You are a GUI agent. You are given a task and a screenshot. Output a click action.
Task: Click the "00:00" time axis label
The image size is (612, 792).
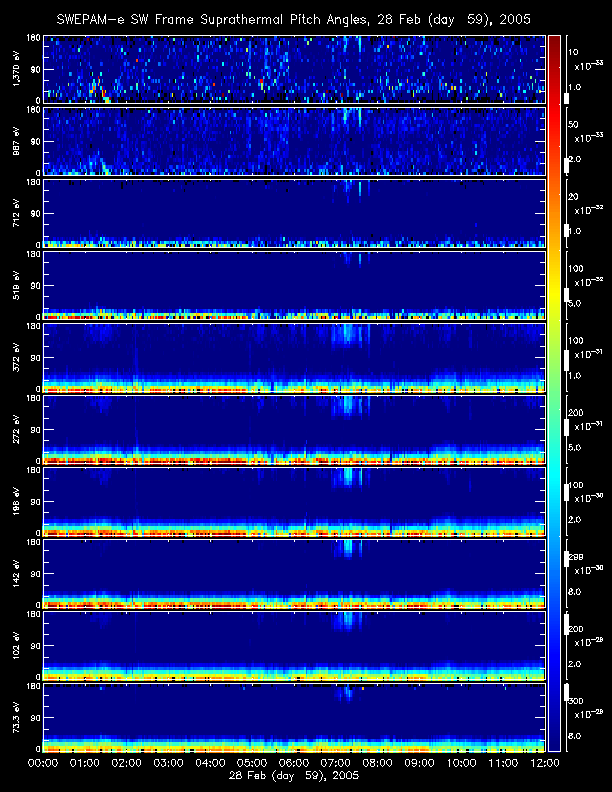[x=43, y=763]
